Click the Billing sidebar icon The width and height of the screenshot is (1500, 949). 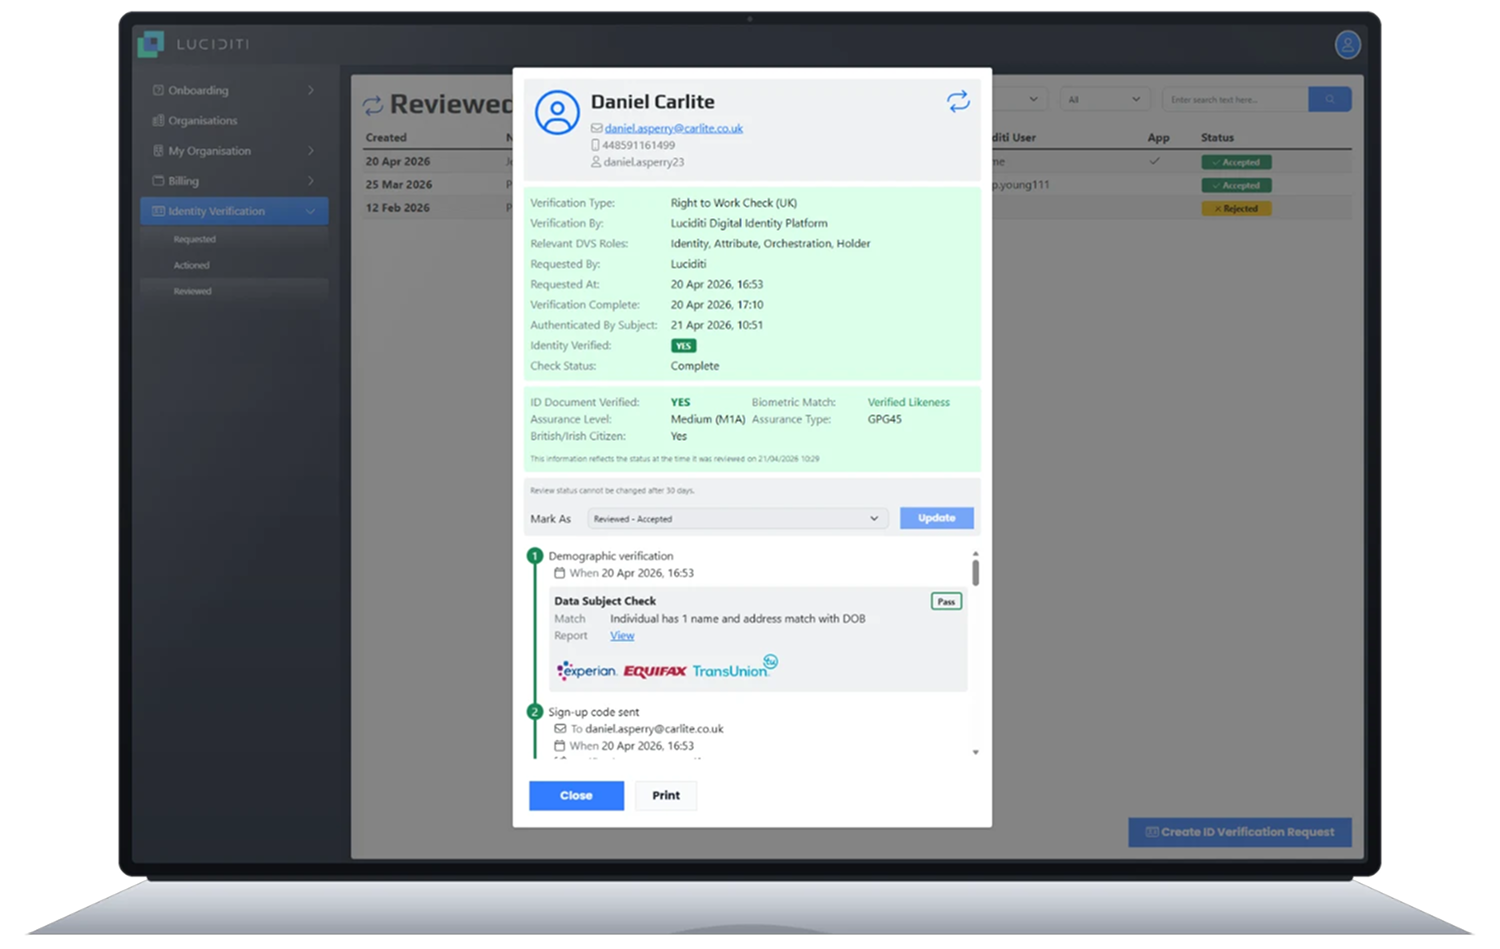click(x=158, y=181)
